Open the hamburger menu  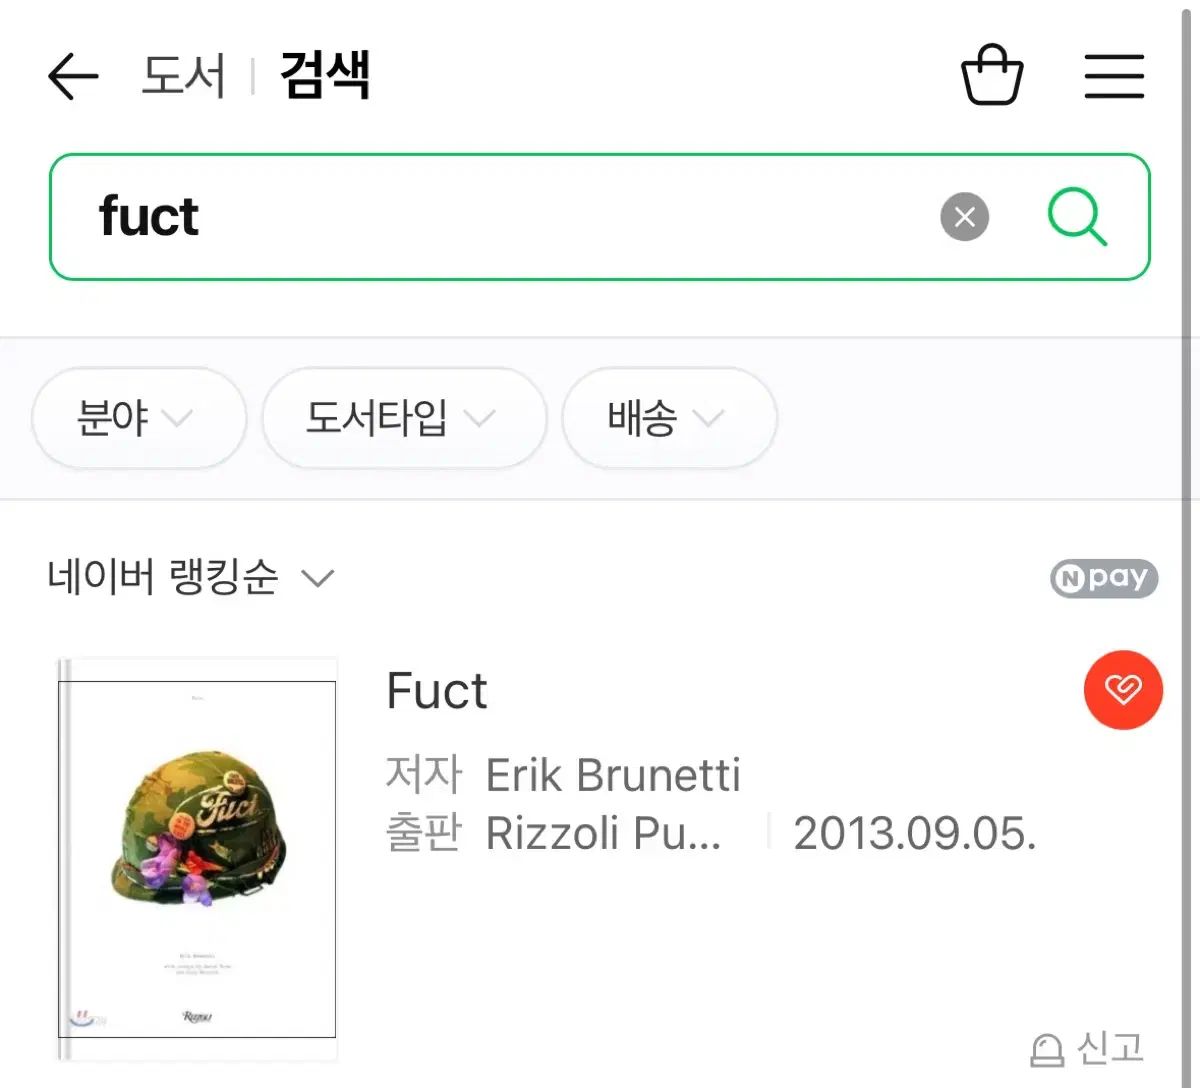1114,76
